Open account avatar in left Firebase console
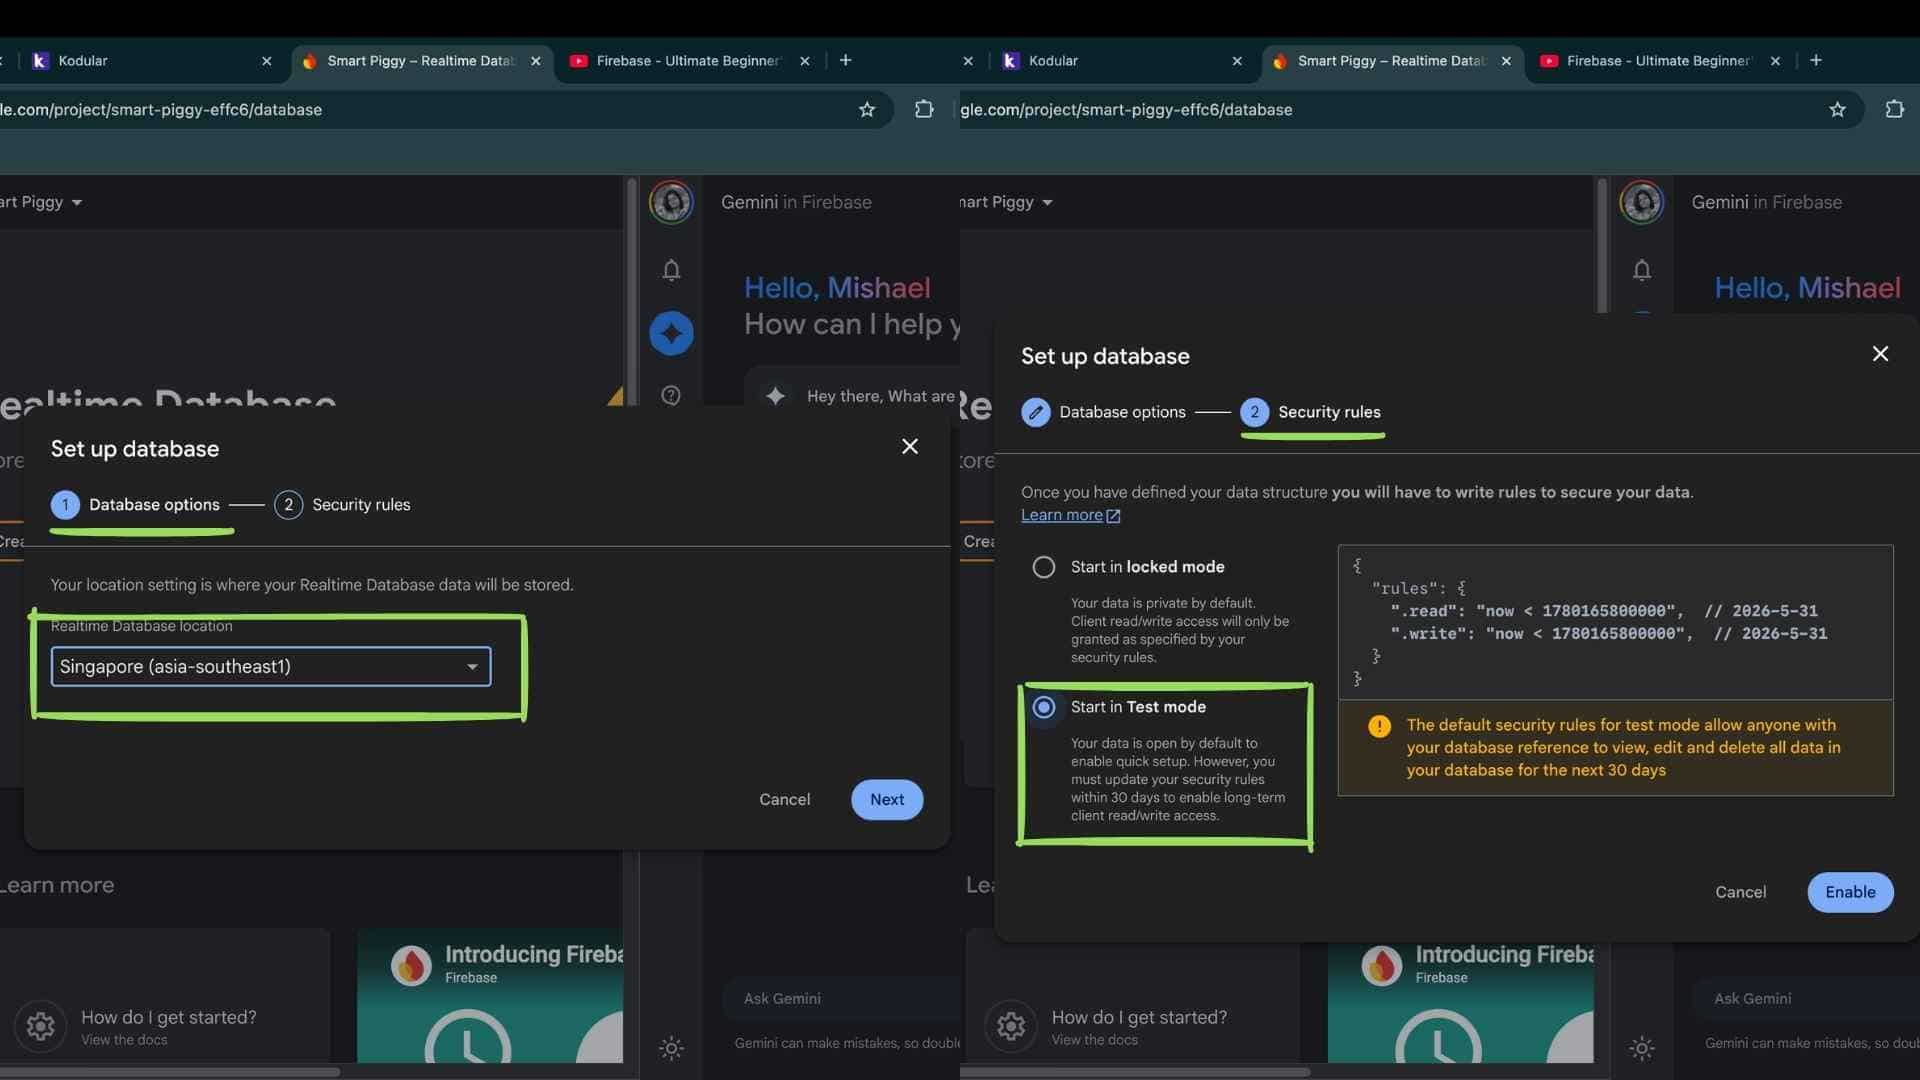The width and height of the screenshot is (1920, 1080). (x=671, y=202)
